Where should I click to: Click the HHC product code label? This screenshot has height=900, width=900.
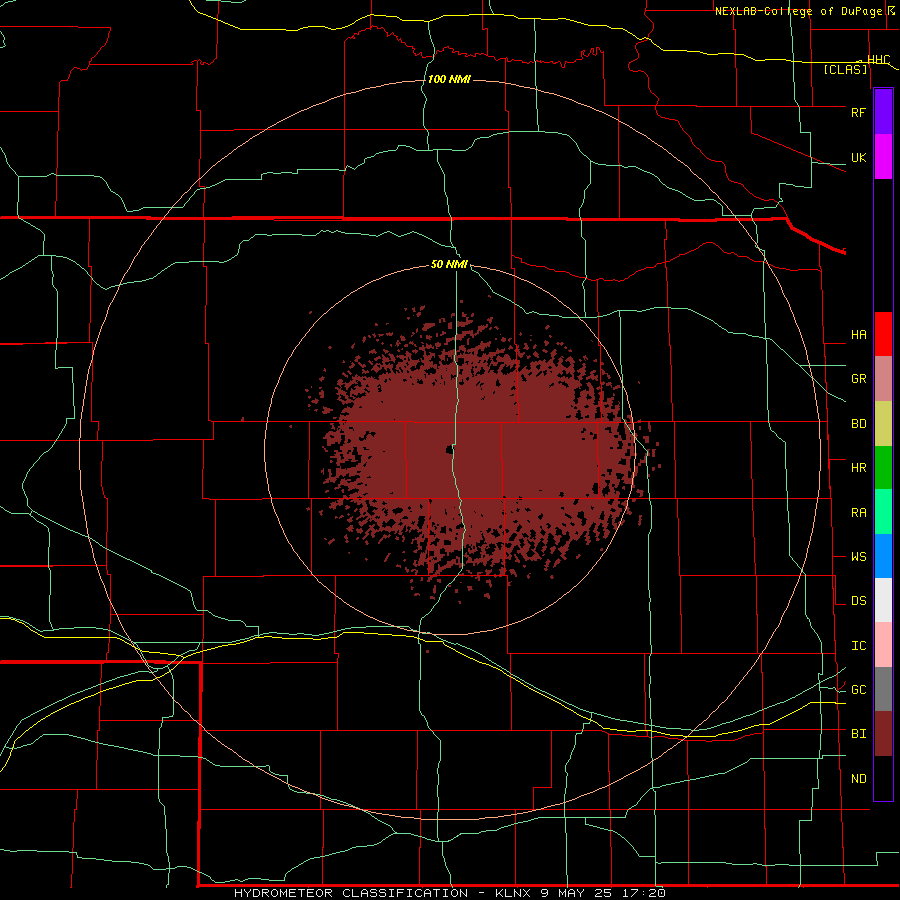tap(878, 60)
